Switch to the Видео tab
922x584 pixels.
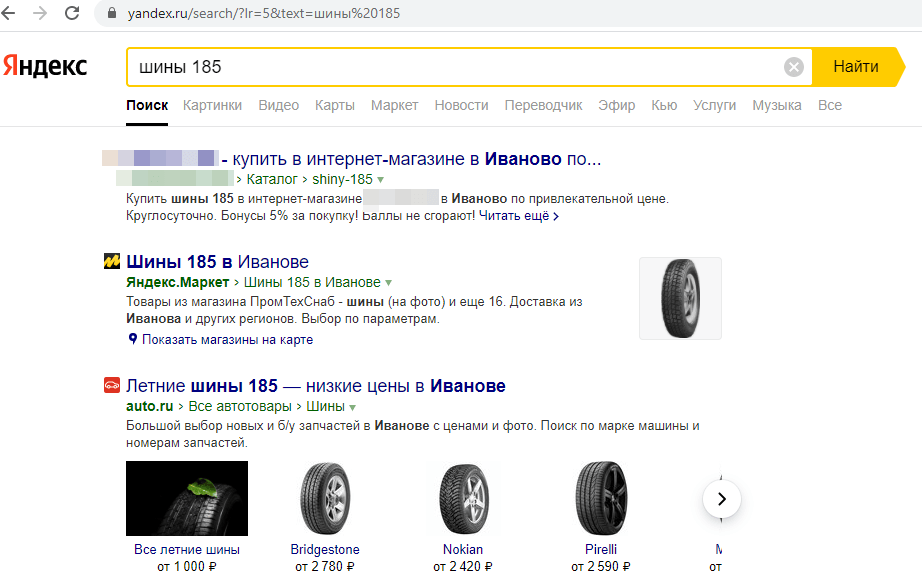279,105
